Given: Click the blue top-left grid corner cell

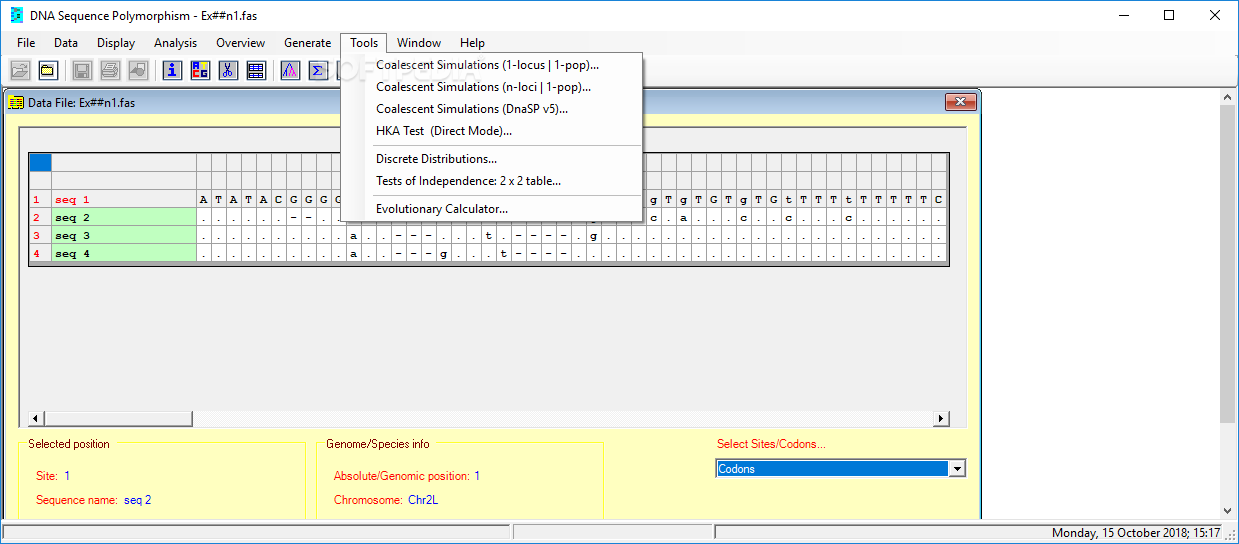Looking at the screenshot, I should [x=40, y=162].
